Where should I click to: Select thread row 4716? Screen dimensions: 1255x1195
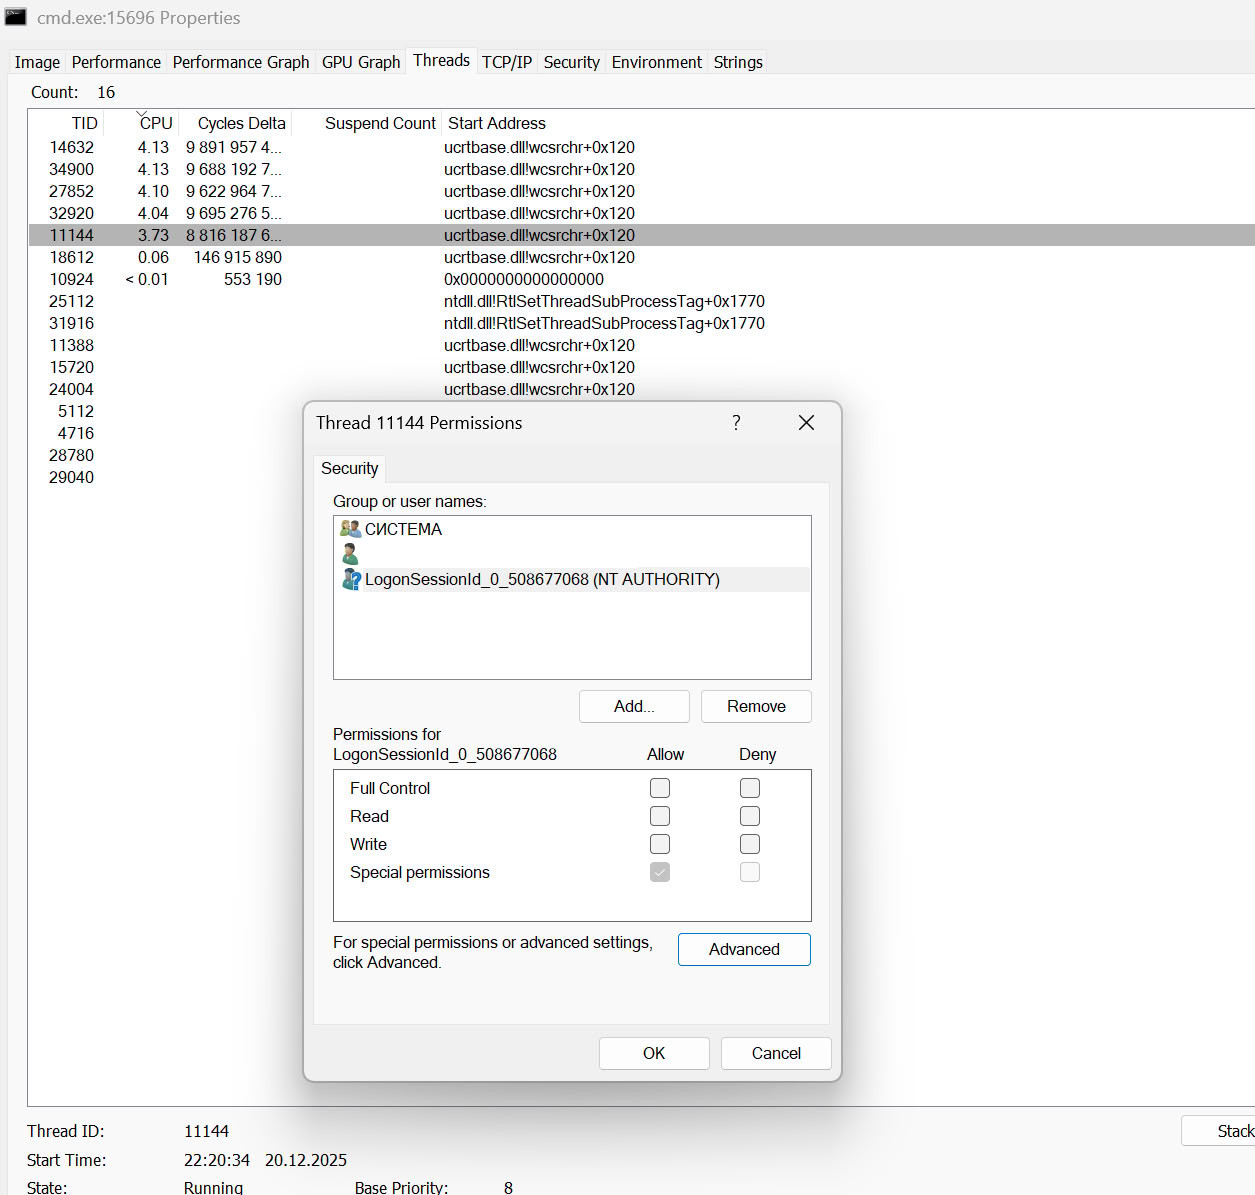76,433
